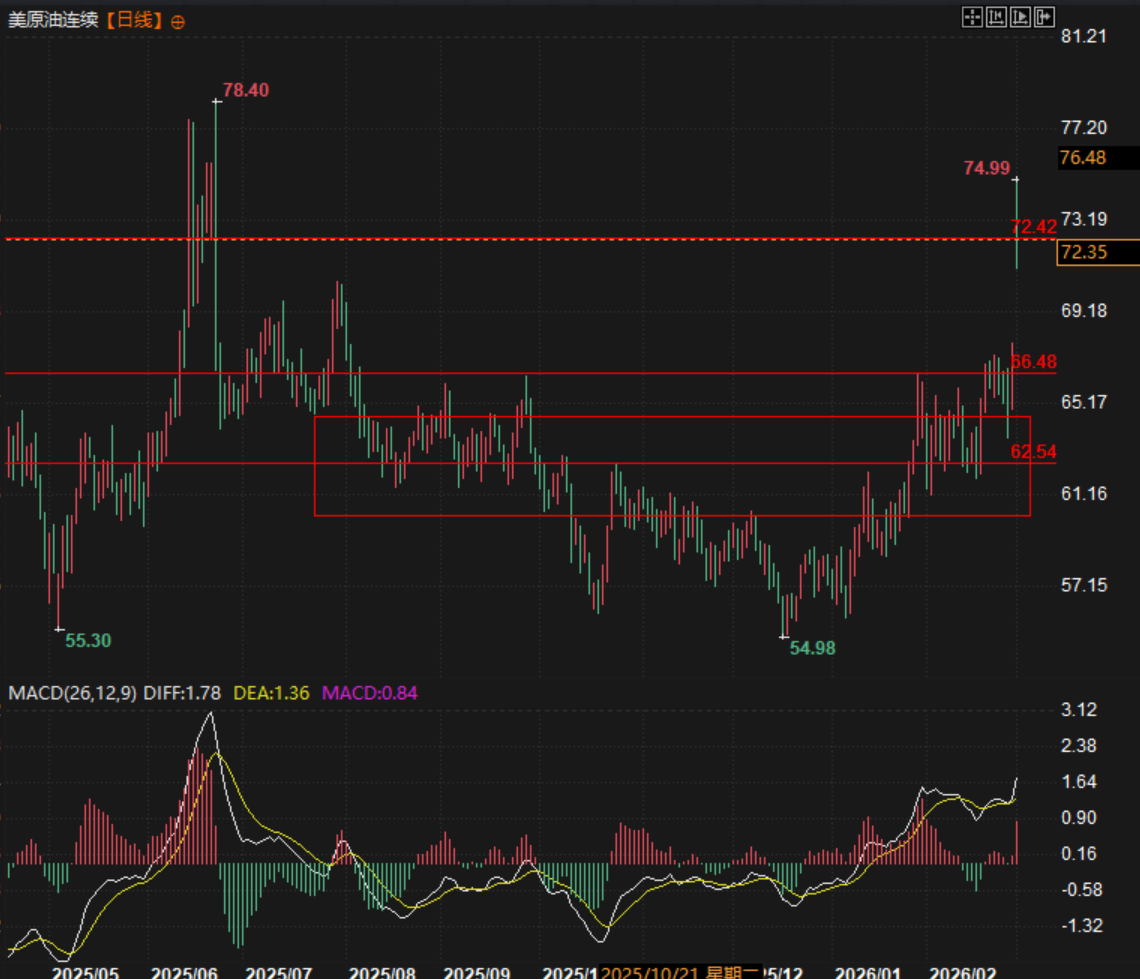Click the 54.98 low price label
Screen dimensions: 1140x979
(812, 648)
